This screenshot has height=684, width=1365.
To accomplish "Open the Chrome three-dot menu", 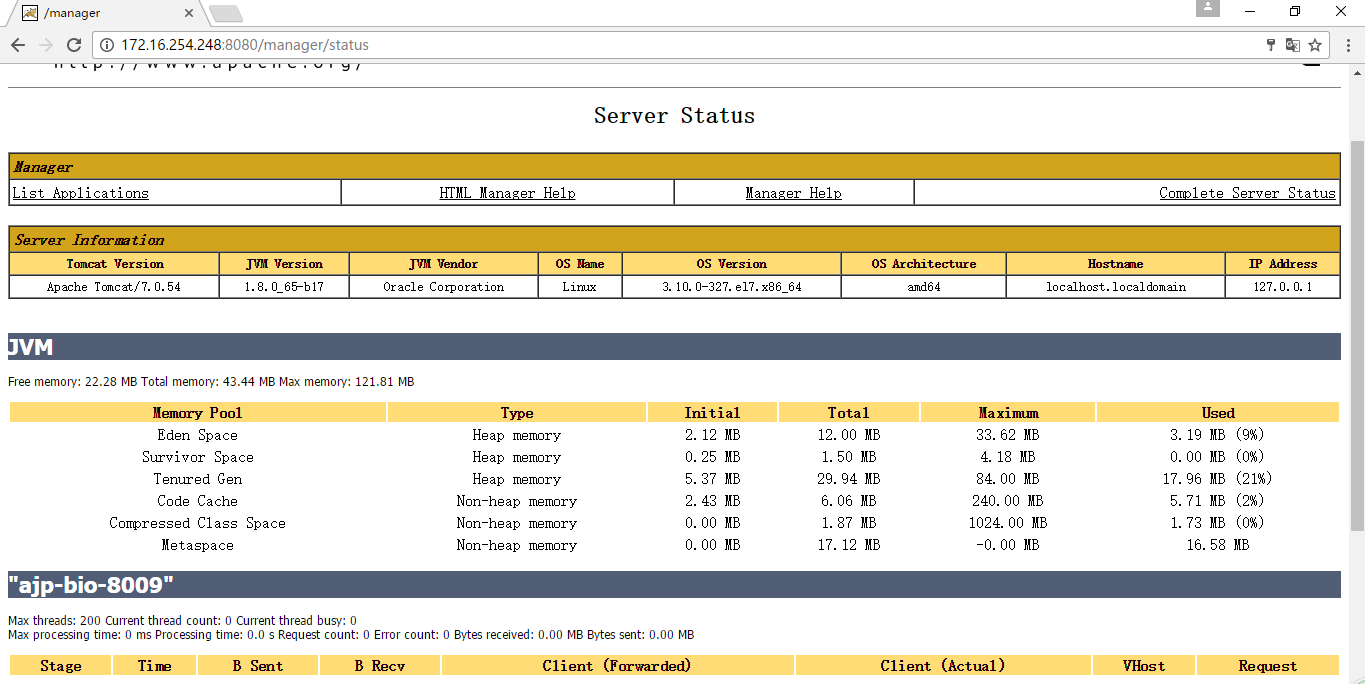I will click(x=1348, y=45).
